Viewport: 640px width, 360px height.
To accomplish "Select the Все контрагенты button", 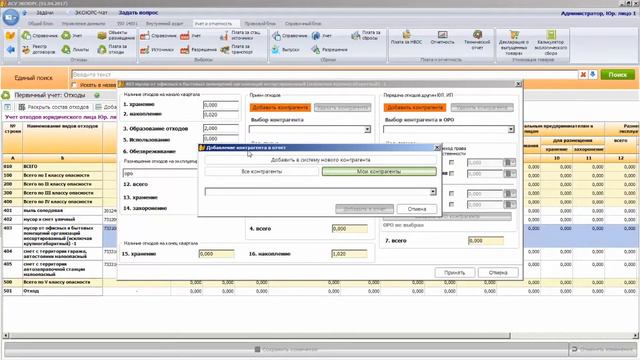I will [262, 172].
